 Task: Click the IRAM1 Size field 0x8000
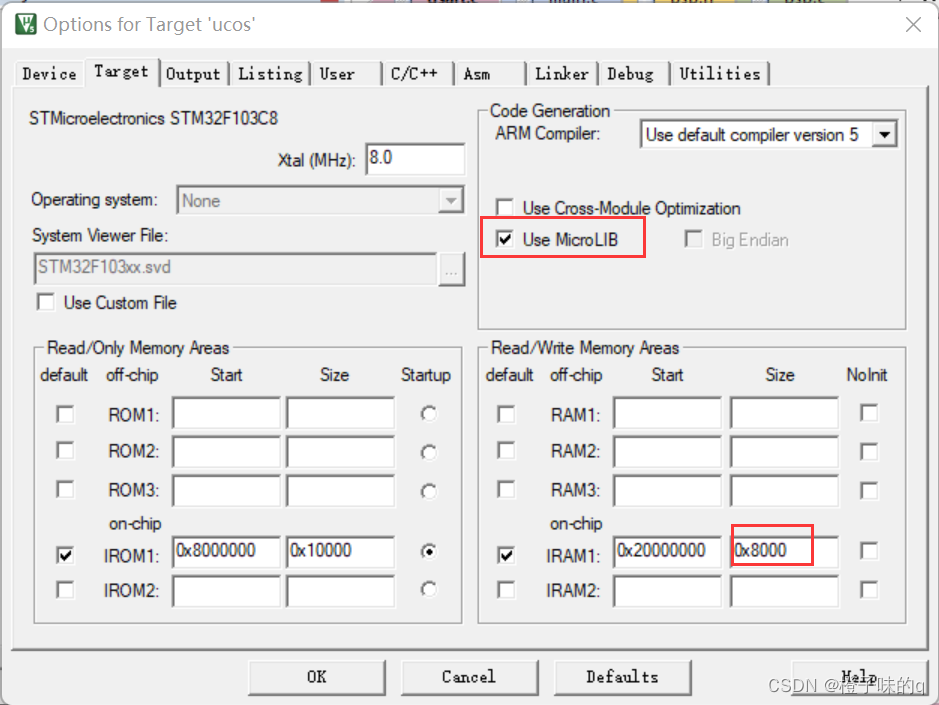pos(784,552)
